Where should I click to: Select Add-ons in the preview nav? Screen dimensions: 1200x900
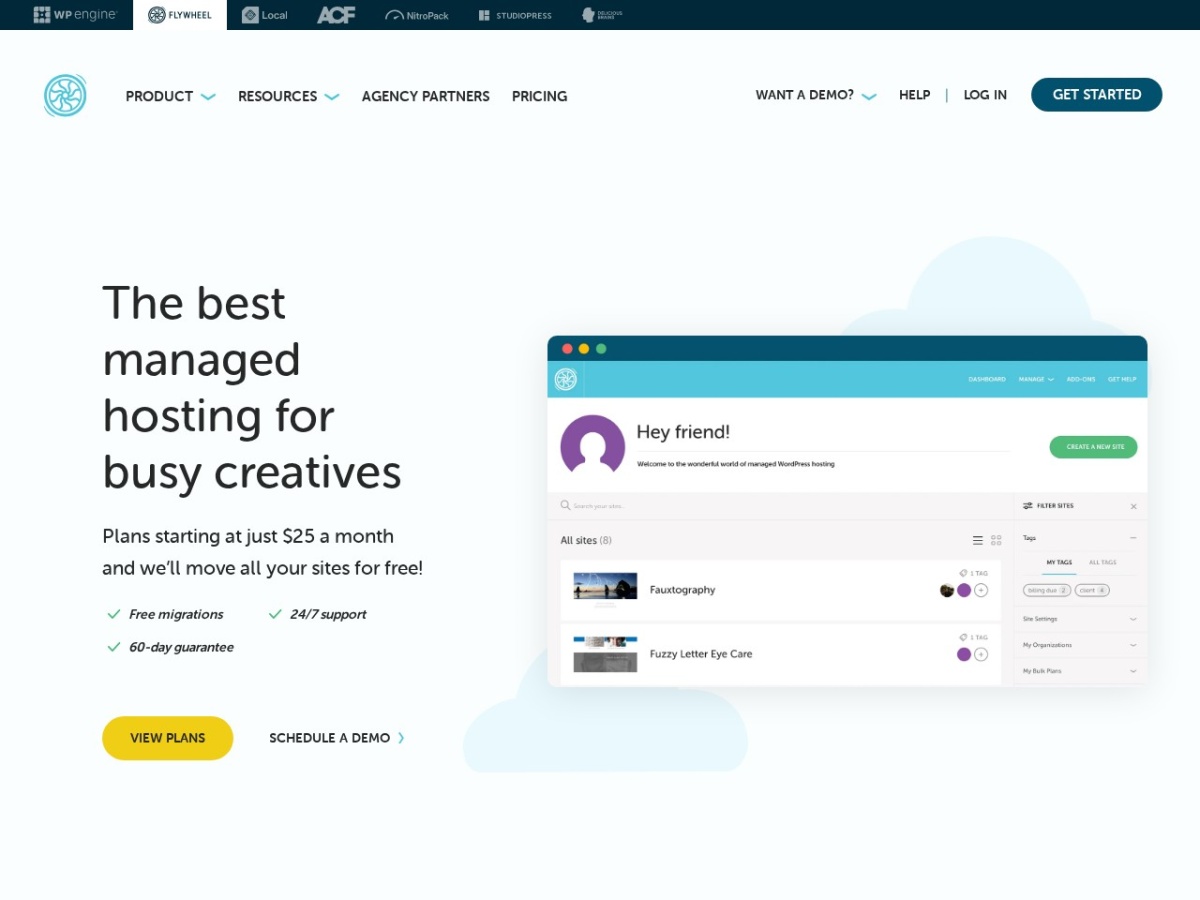1081,379
